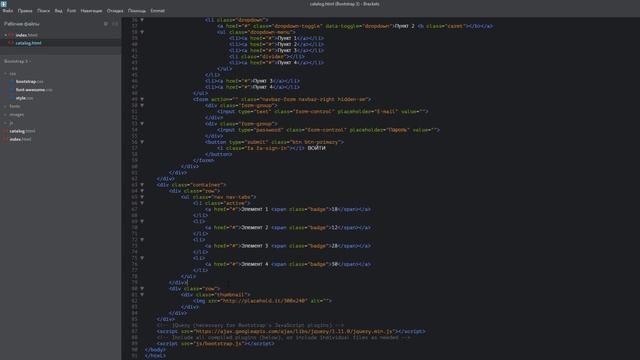
Task: Click the Brackets app icon in title bar
Action: [4, 4]
